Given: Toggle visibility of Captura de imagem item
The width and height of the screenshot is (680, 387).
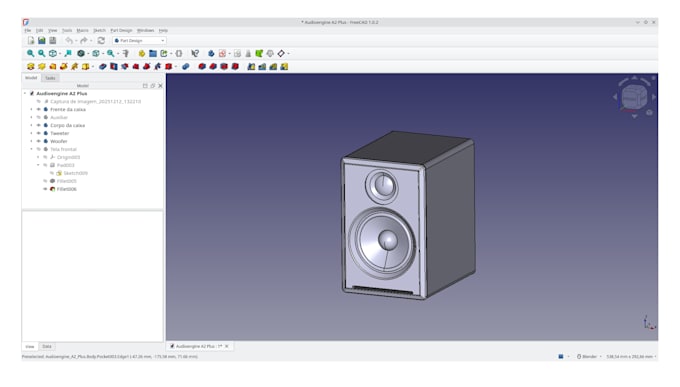Looking at the screenshot, I should click(39, 102).
